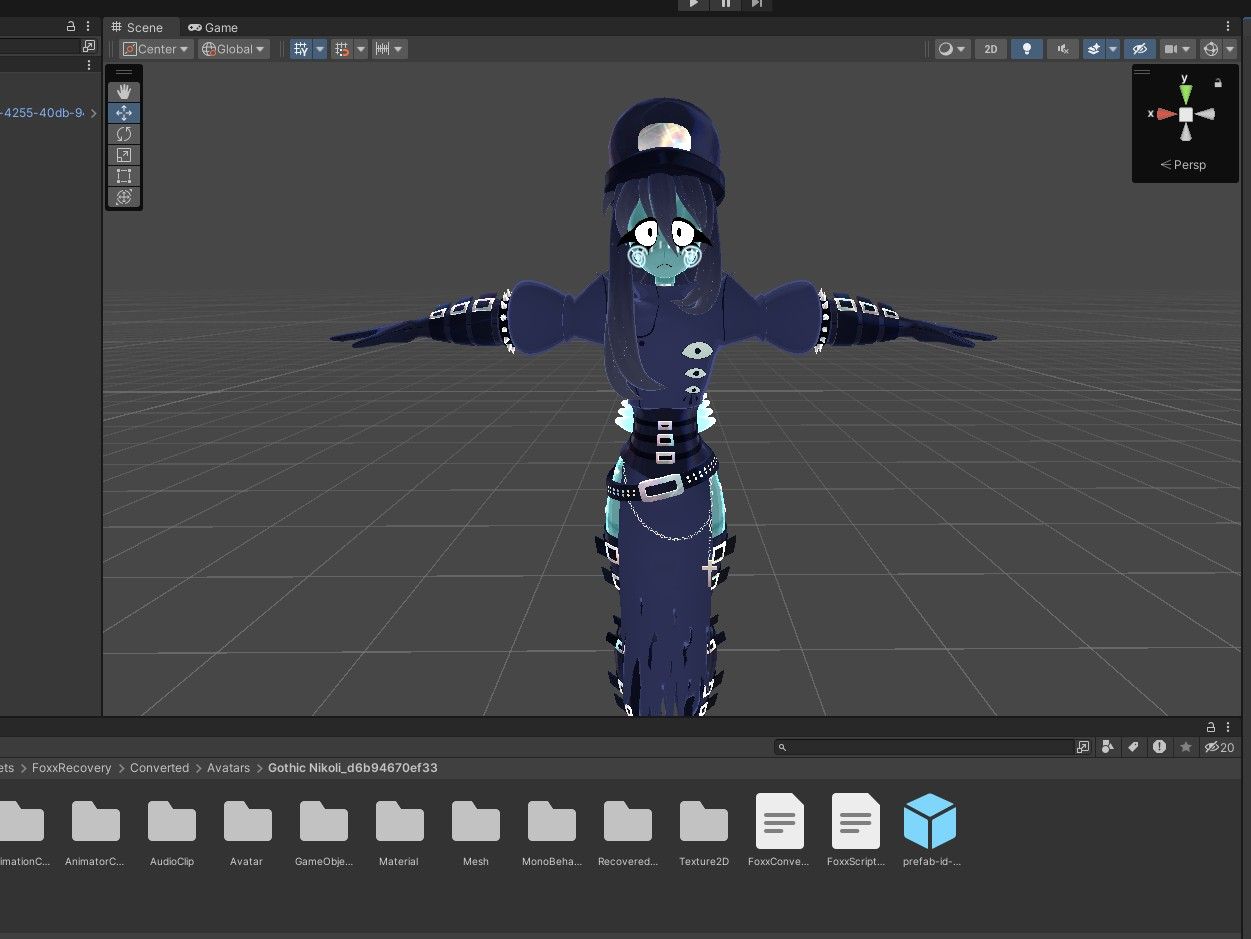Select the Rotate tool
Screen dimensions: 1251x939
point(124,134)
